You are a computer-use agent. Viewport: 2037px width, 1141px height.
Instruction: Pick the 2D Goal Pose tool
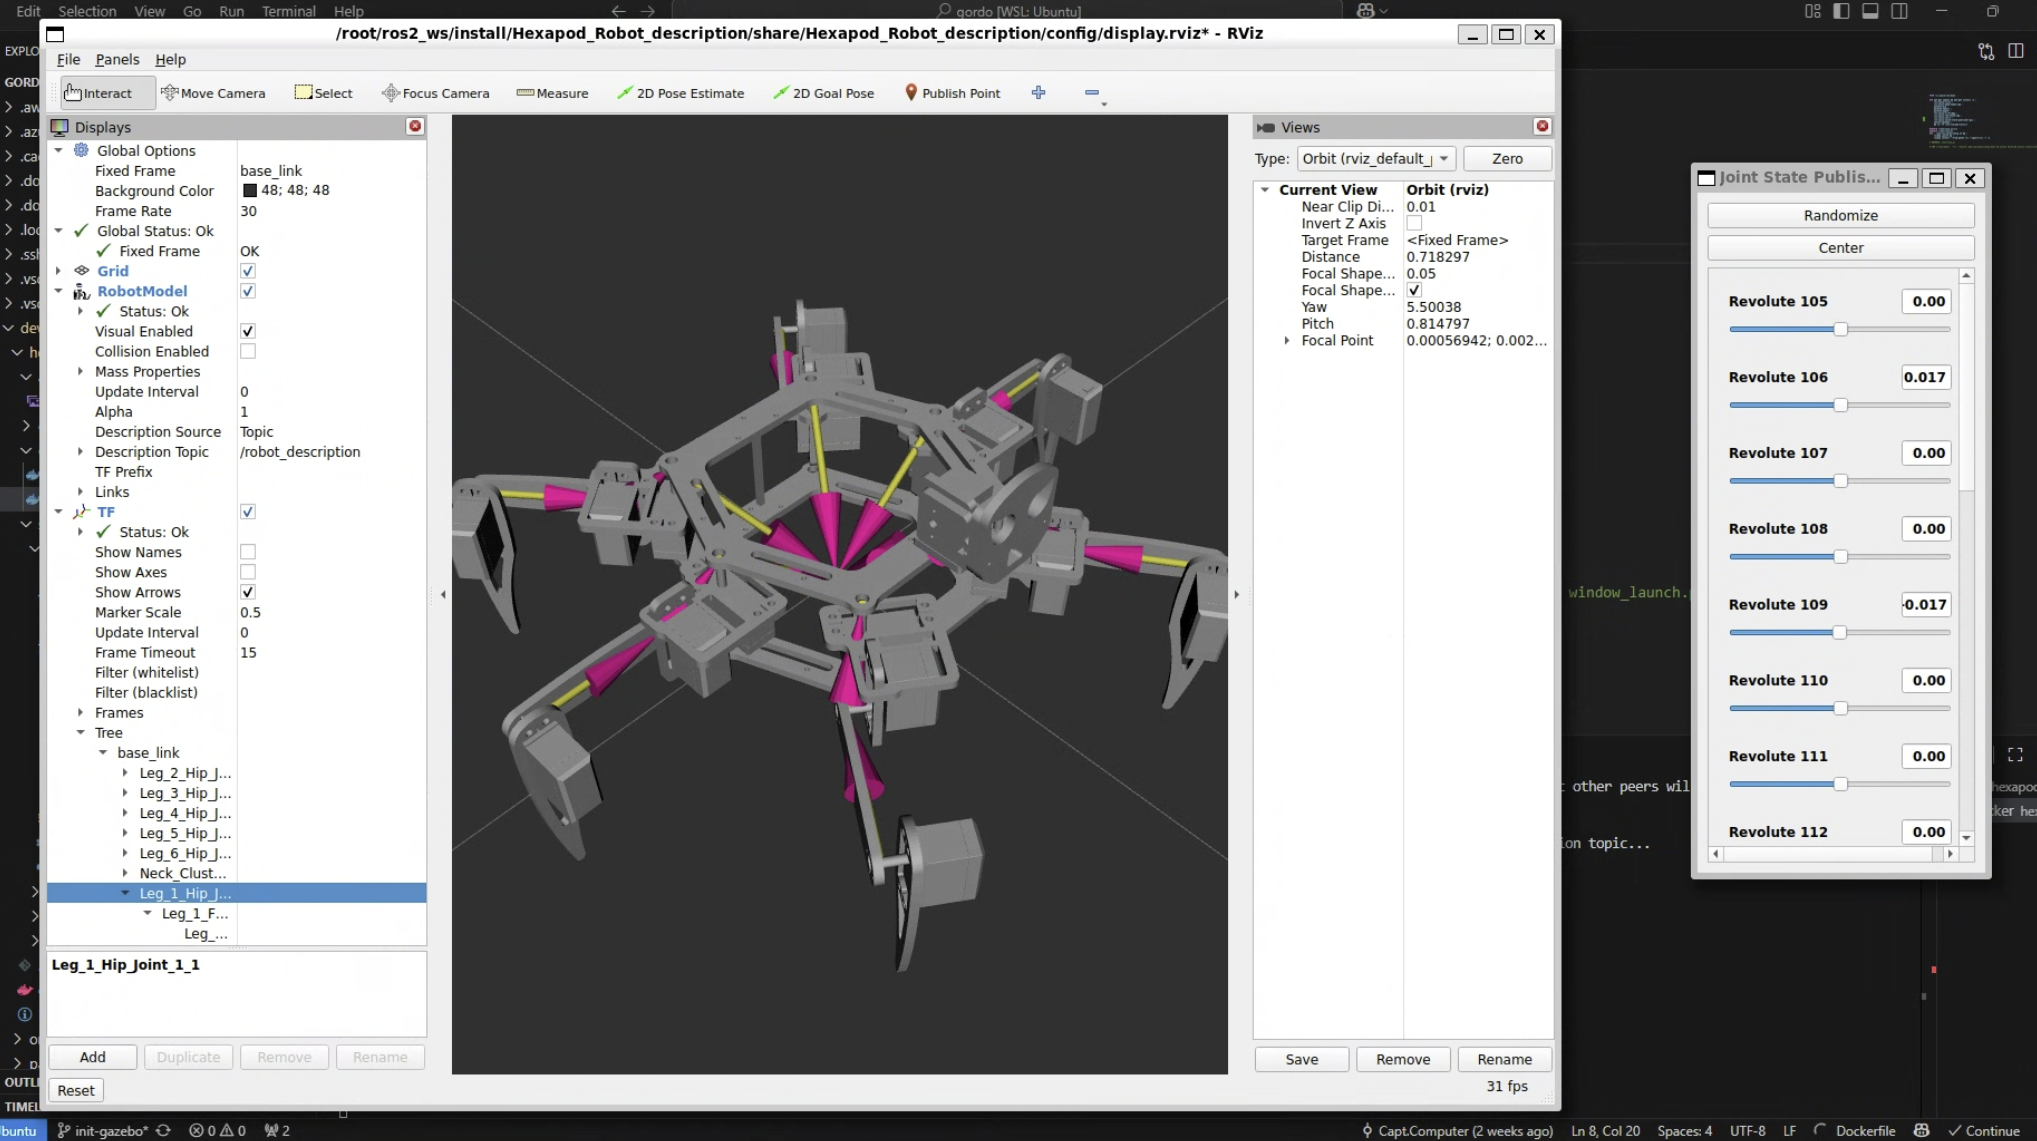point(823,93)
